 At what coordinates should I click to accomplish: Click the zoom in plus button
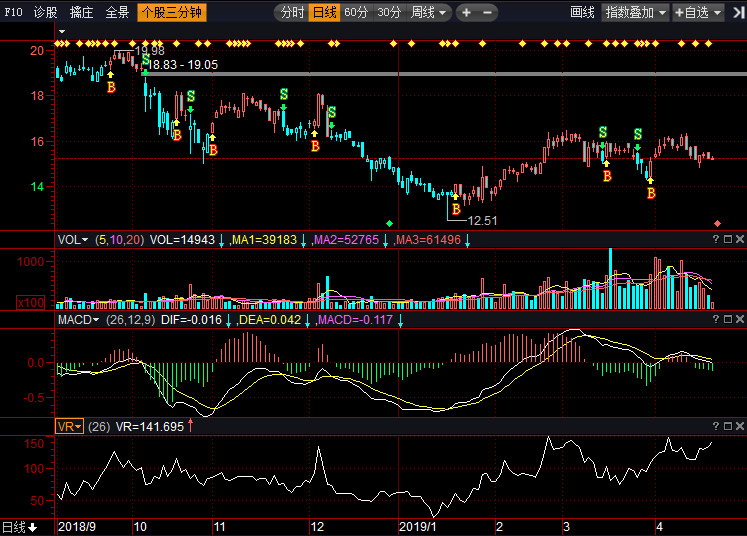pyautogui.click(x=466, y=13)
